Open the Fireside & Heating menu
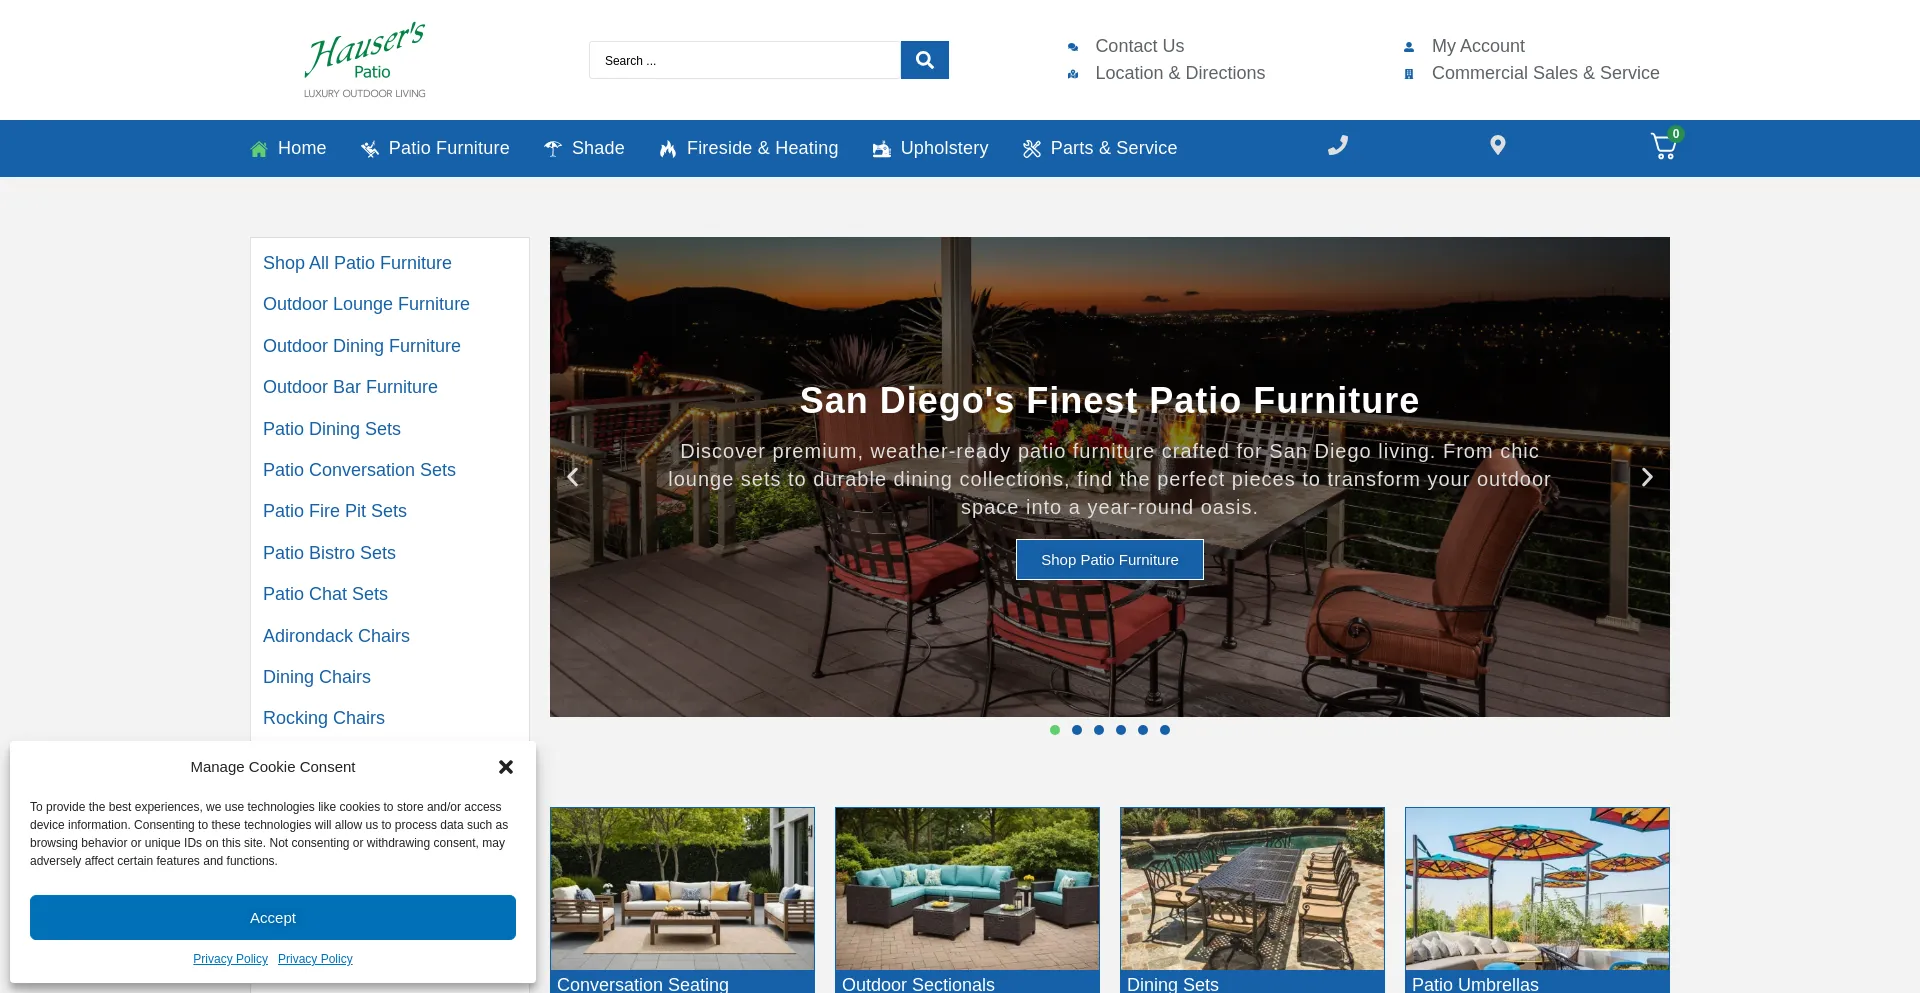Screen dimensions: 1920x993 coord(762,148)
